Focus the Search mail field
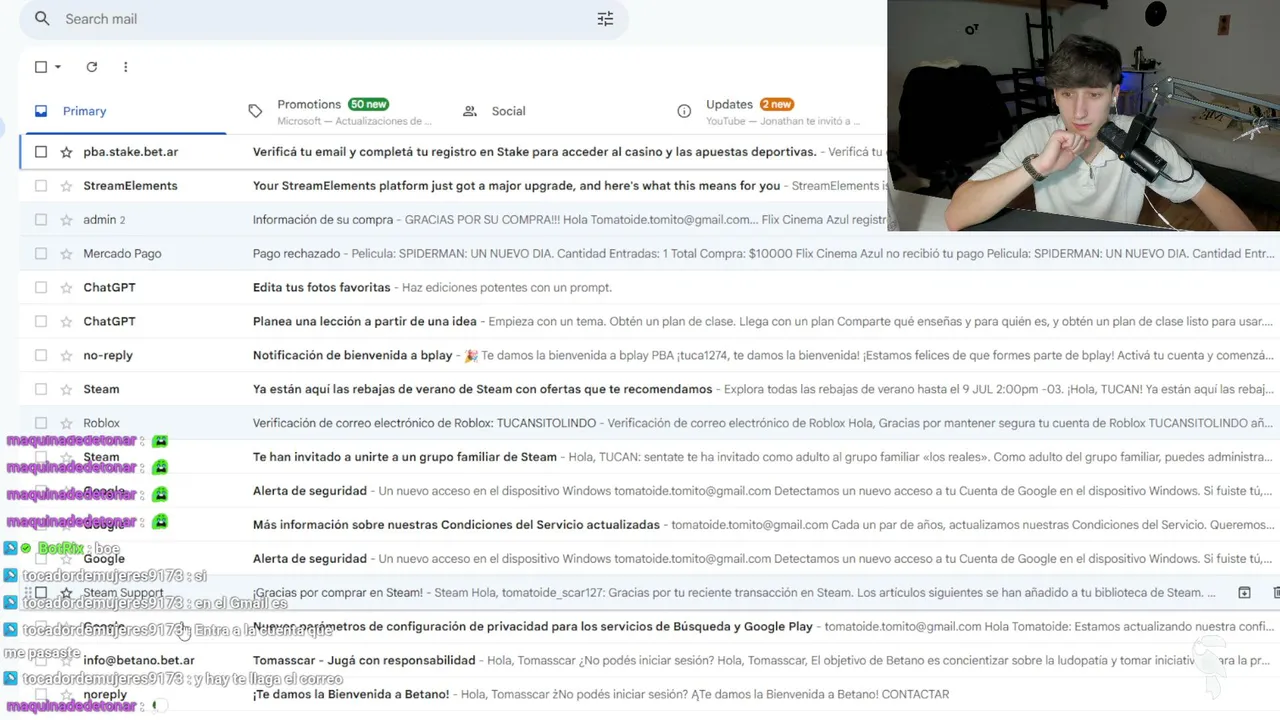 (x=325, y=19)
